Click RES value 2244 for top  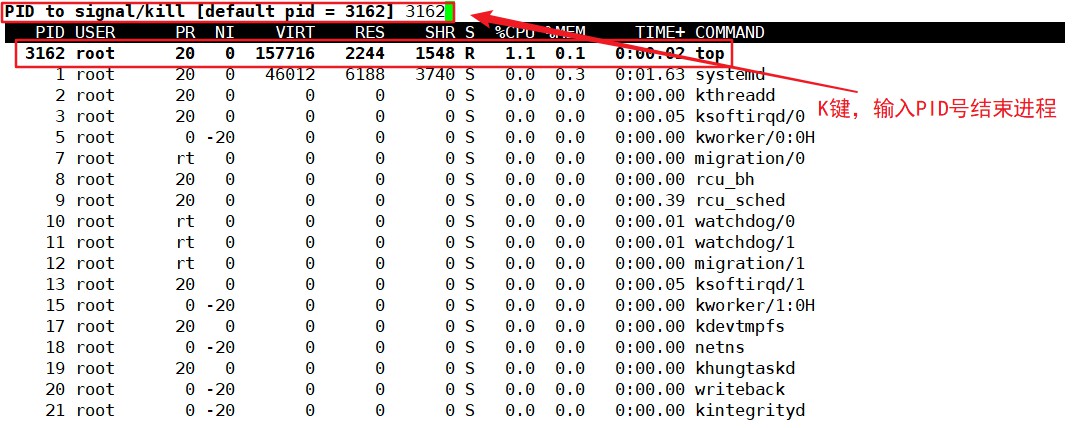click(x=365, y=53)
